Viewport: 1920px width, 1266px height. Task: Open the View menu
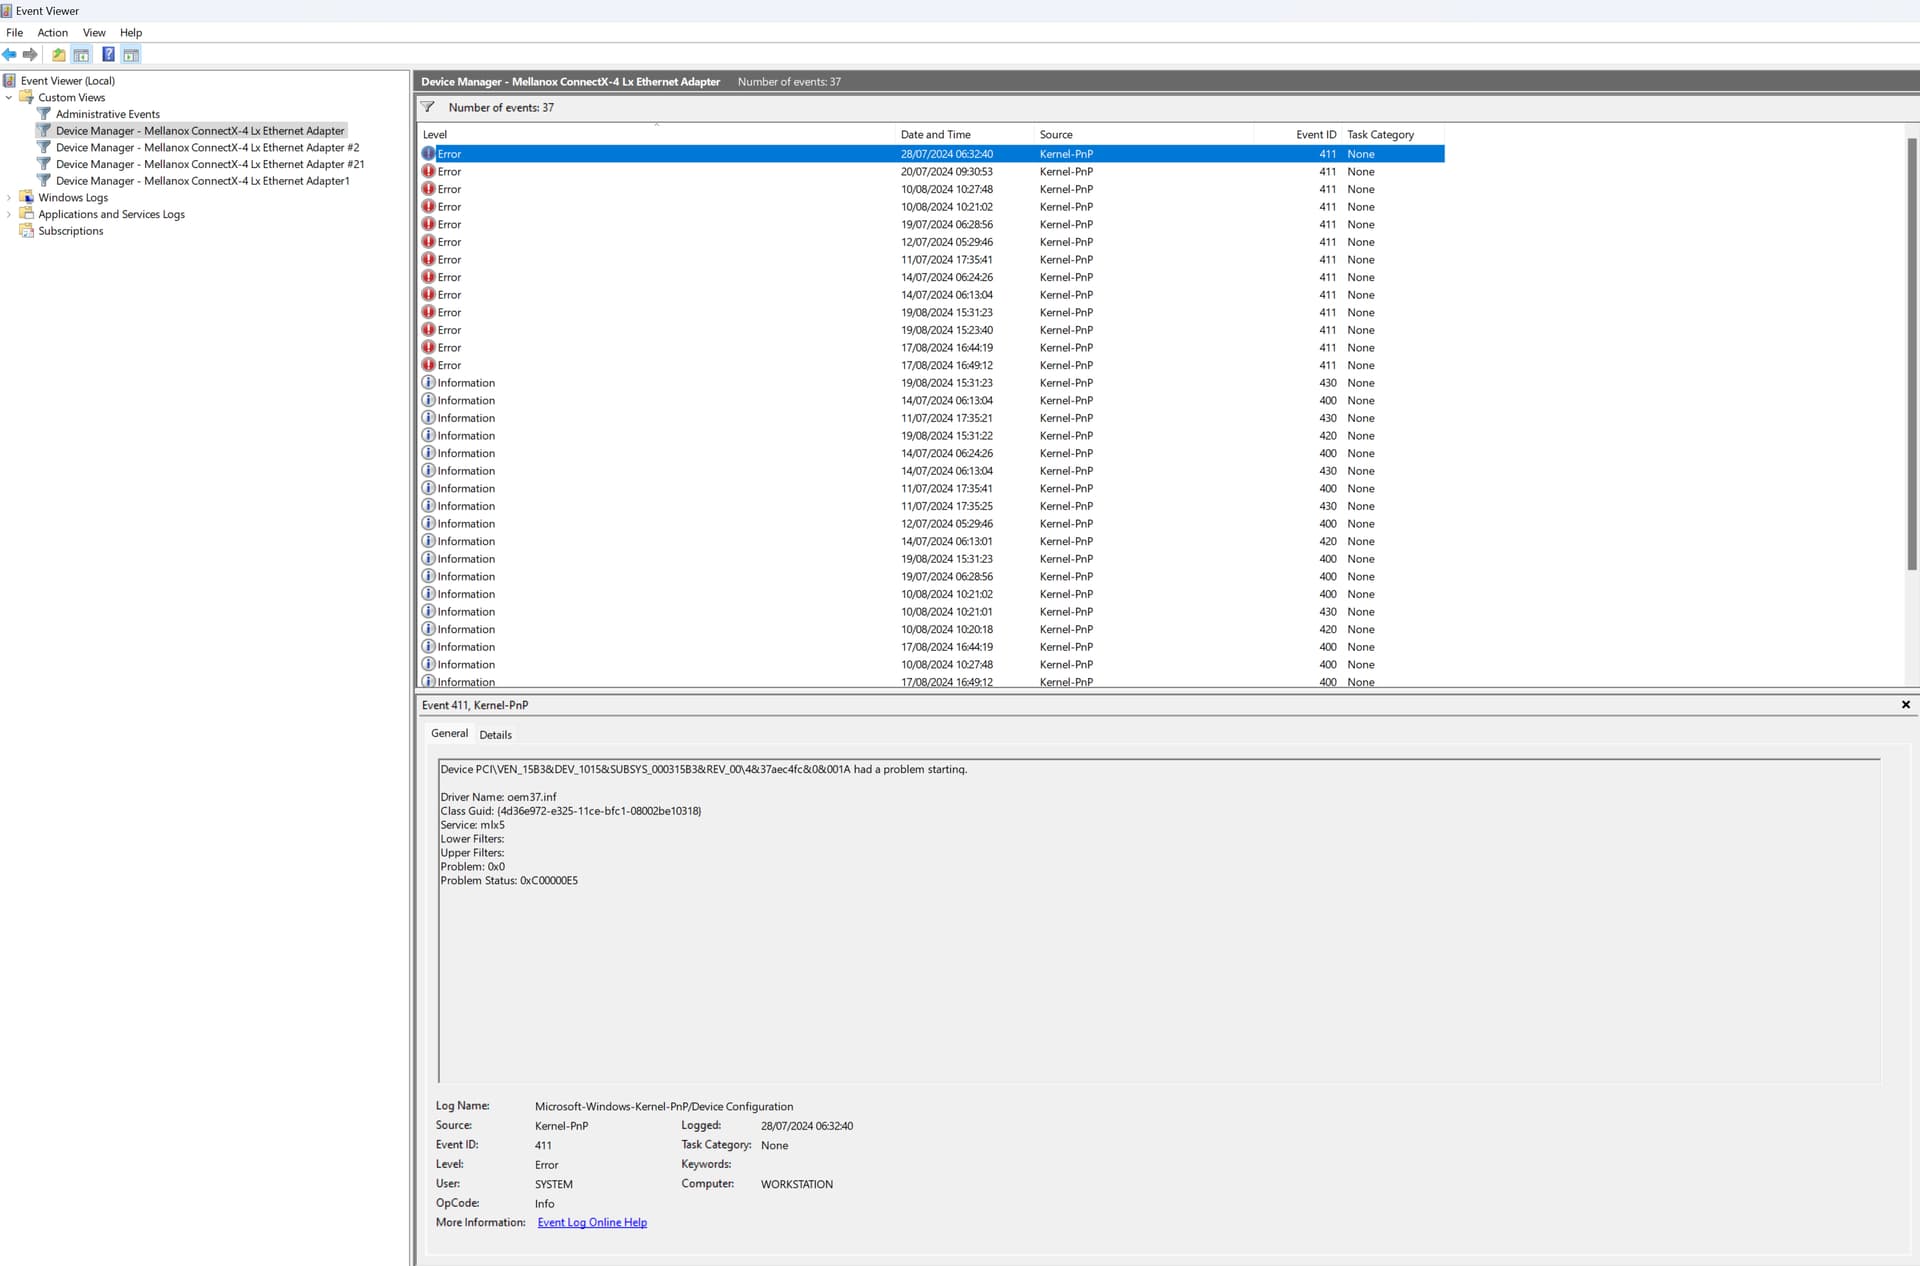pos(94,33)
